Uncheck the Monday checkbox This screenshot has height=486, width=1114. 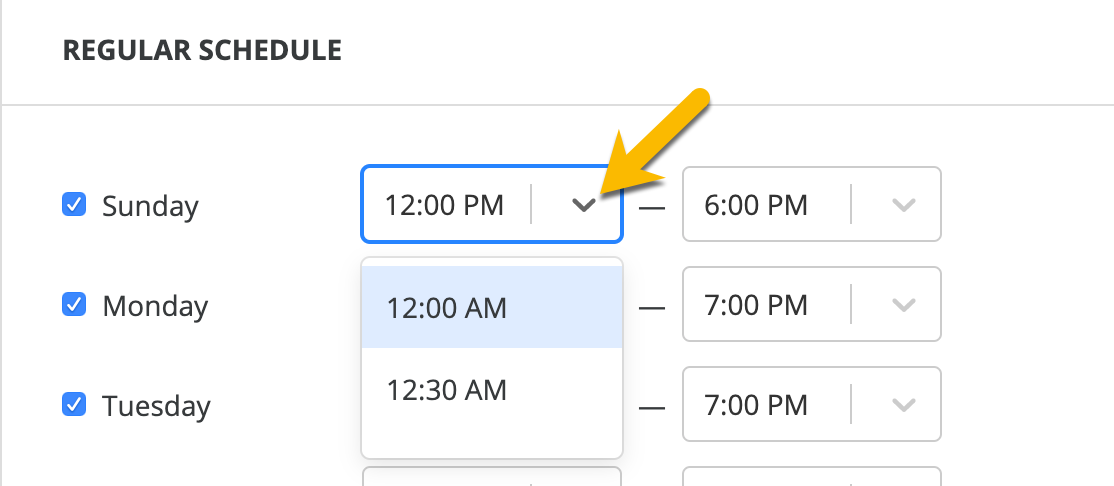(73, 304)
